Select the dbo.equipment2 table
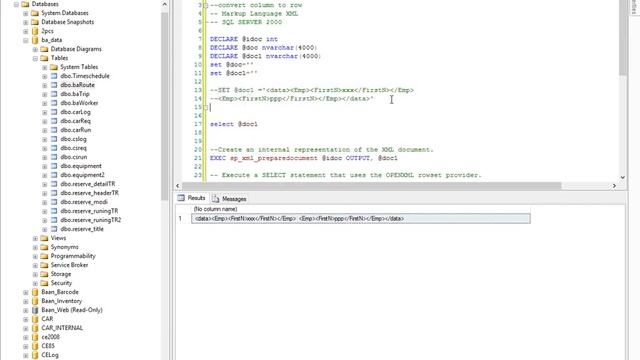This screenshot has width=640, height=360. click(82, 175)
